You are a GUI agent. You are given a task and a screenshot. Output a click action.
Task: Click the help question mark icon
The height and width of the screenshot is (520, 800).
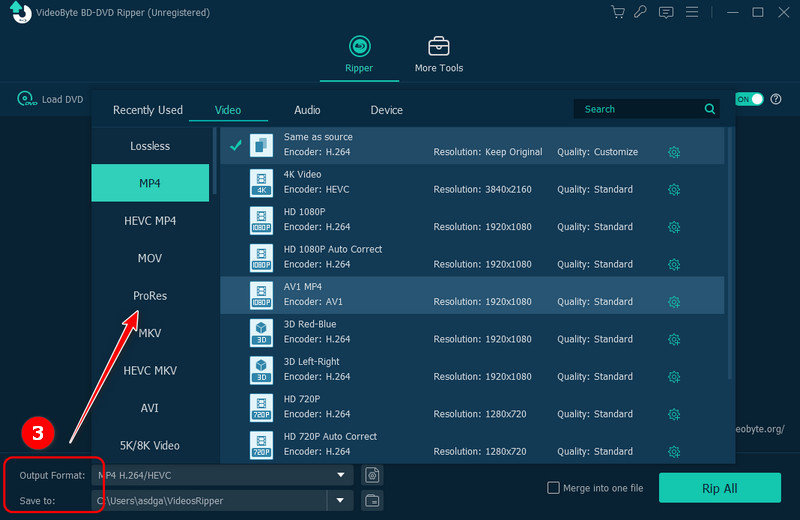[x=775, y=99]
